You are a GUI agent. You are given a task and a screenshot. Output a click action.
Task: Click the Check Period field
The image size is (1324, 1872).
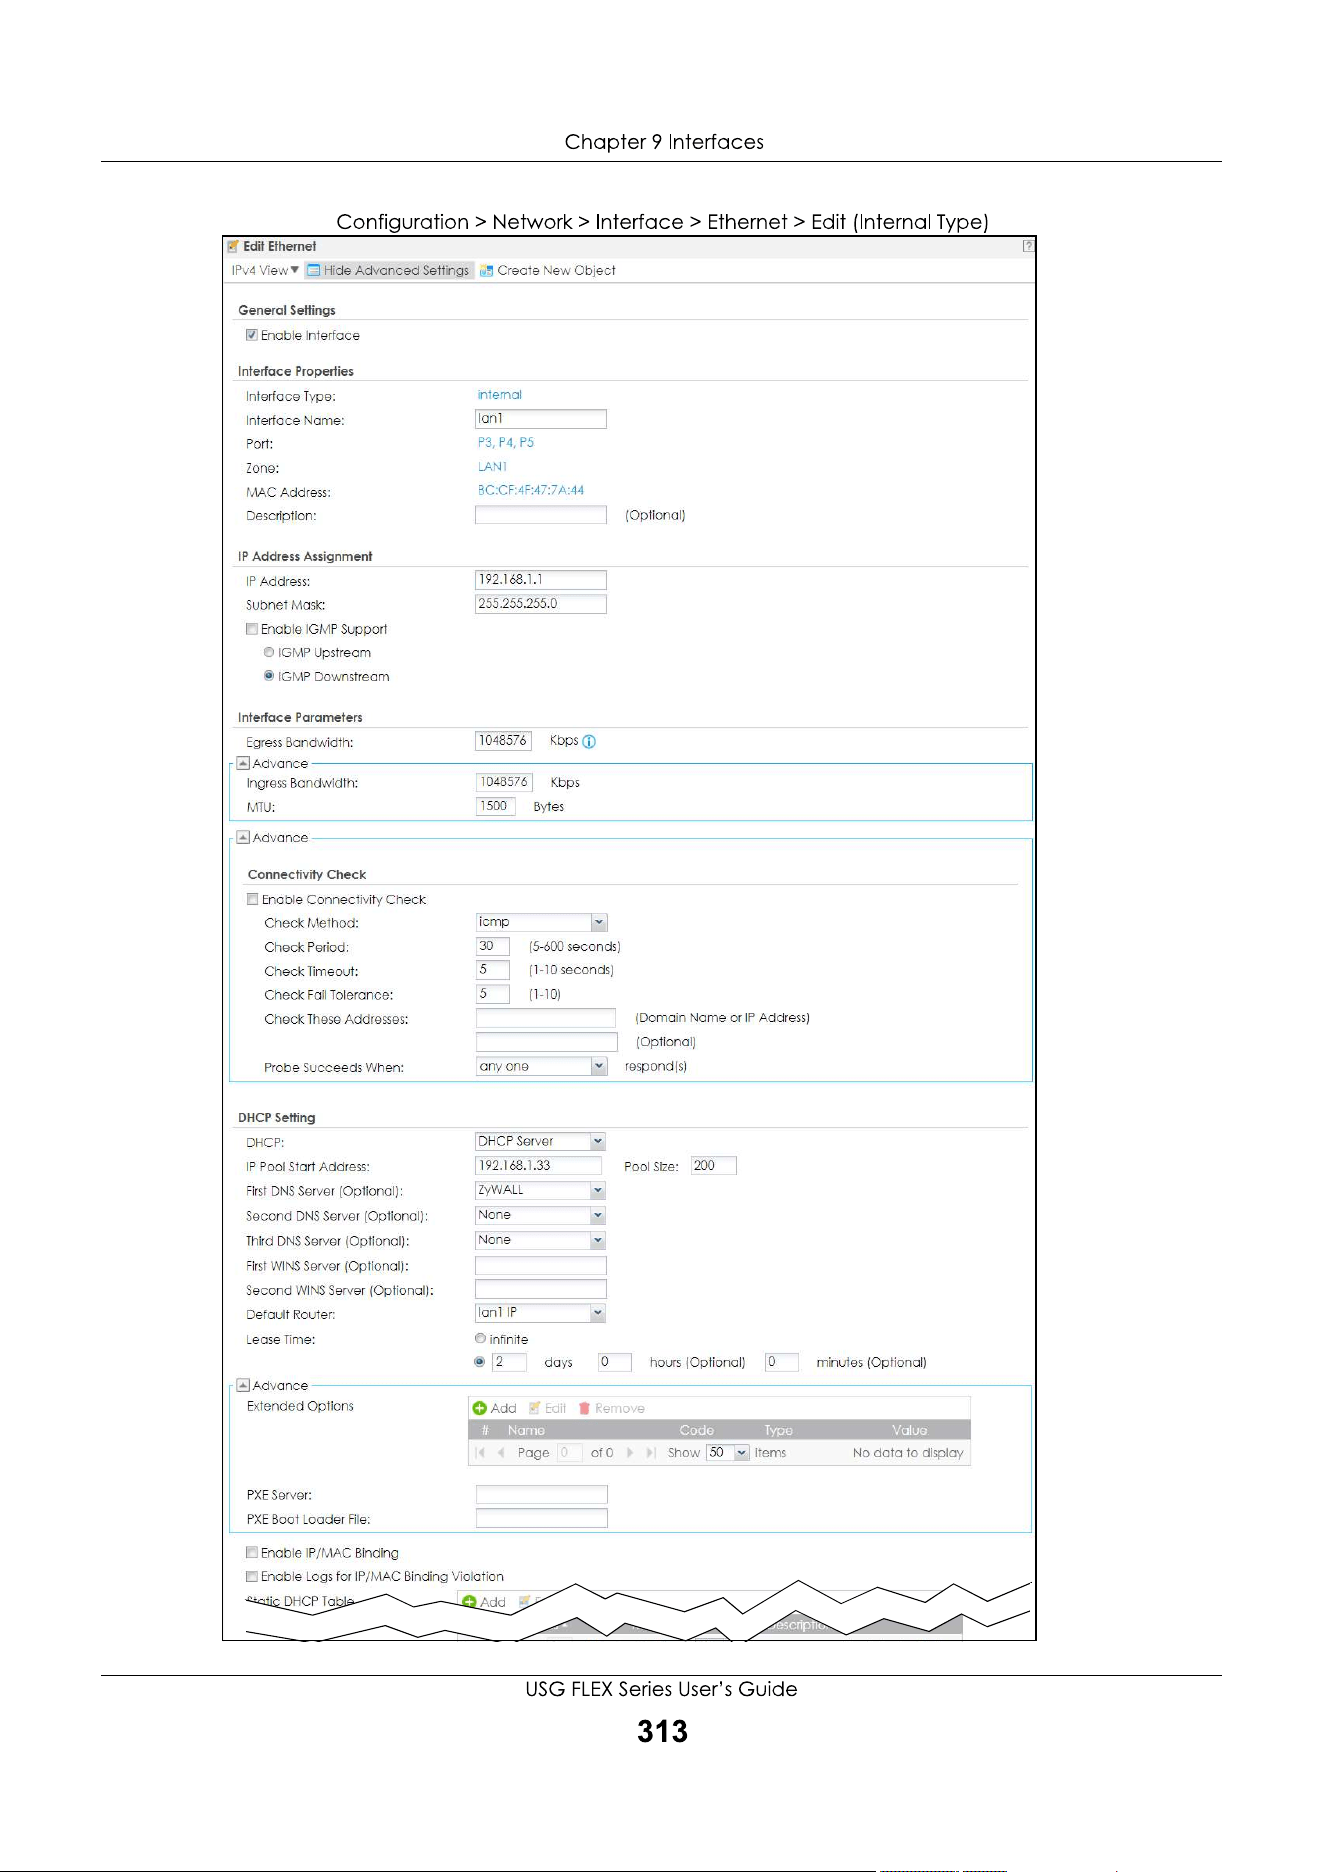point(493,946)
